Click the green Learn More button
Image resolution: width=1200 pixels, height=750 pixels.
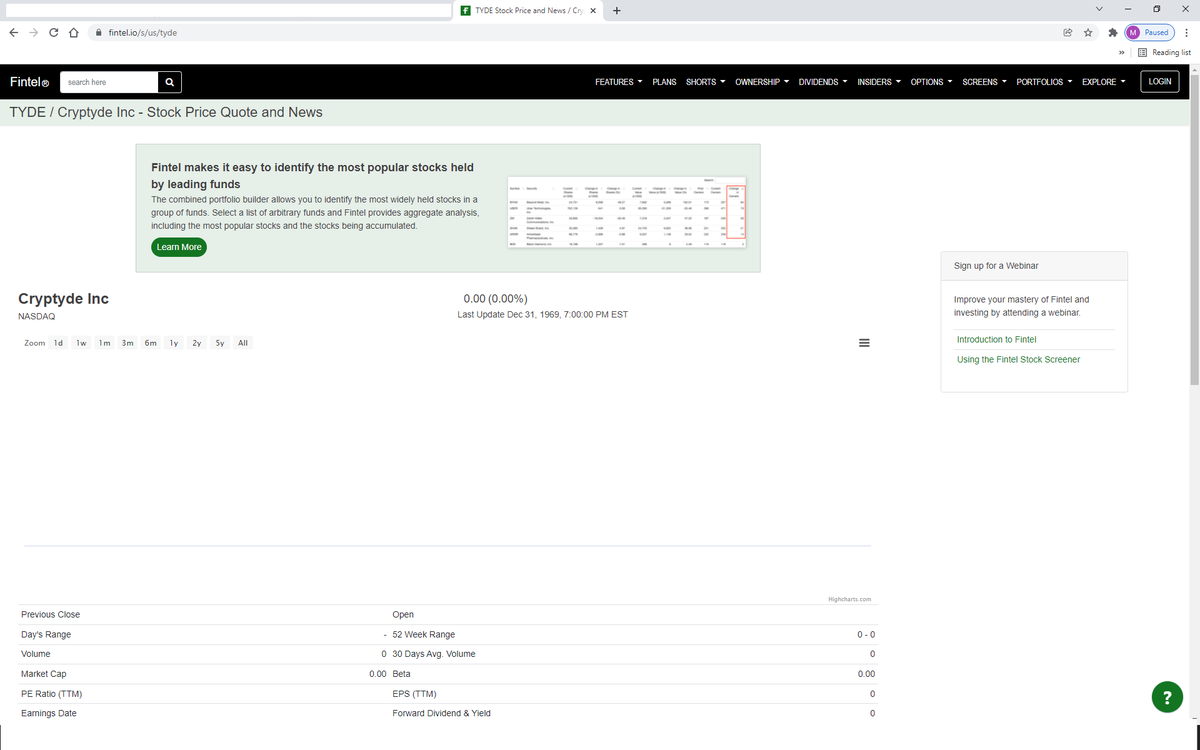click(179, 247)
